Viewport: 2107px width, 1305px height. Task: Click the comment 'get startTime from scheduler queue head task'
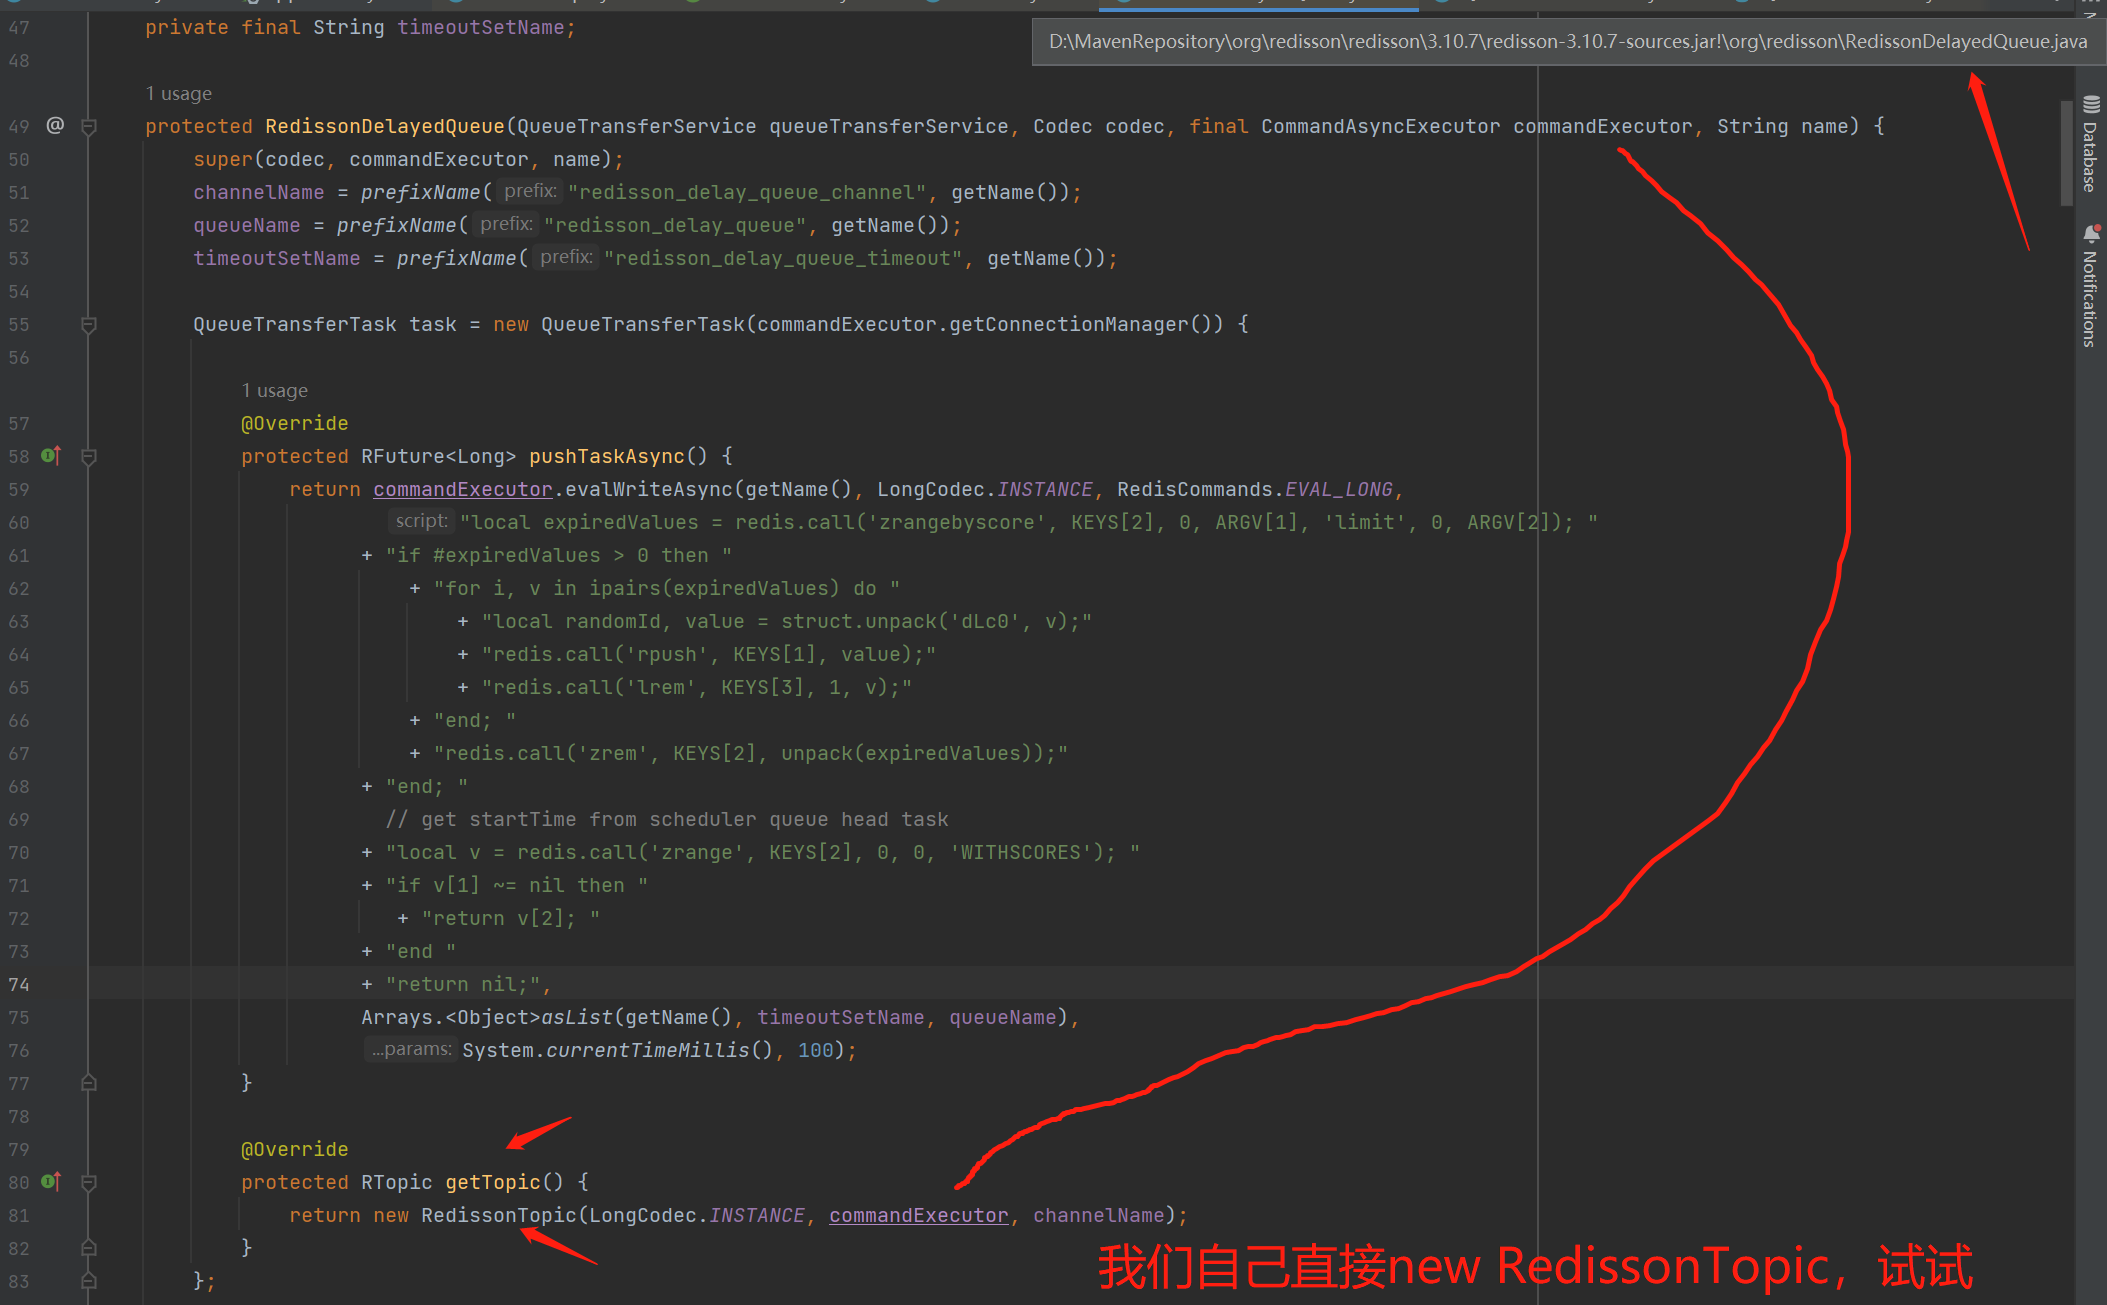click(685, 819)
